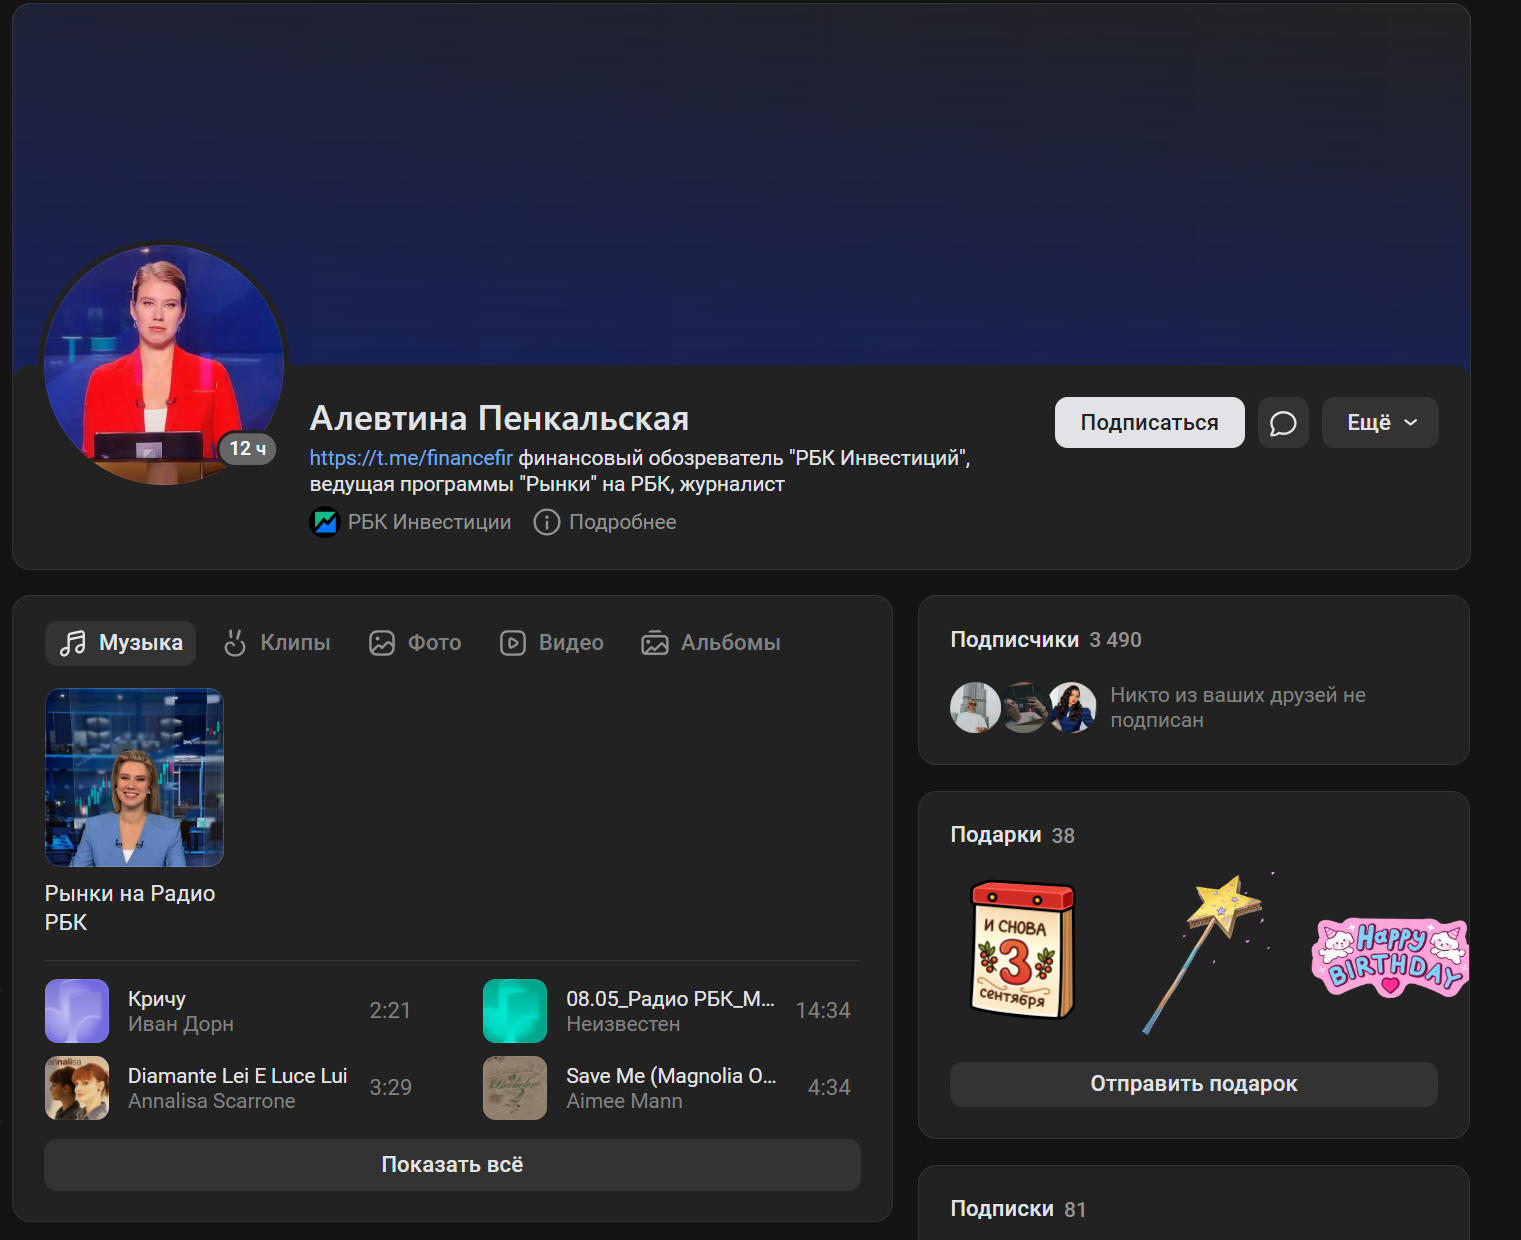
Task: Click the Фото picture icon
Action: tap(382, 643)
